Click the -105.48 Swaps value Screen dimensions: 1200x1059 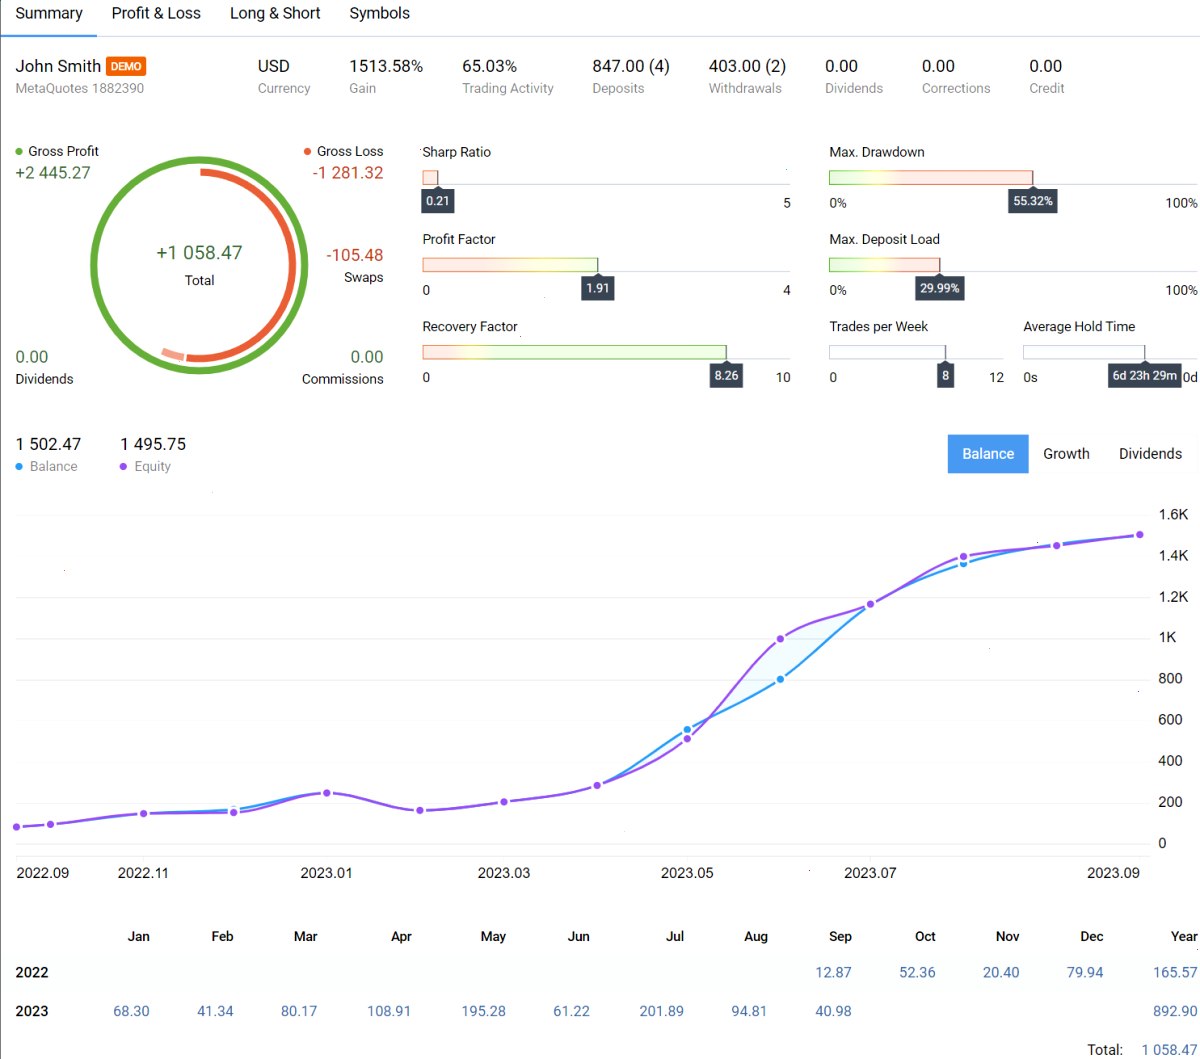click(355, 255)
